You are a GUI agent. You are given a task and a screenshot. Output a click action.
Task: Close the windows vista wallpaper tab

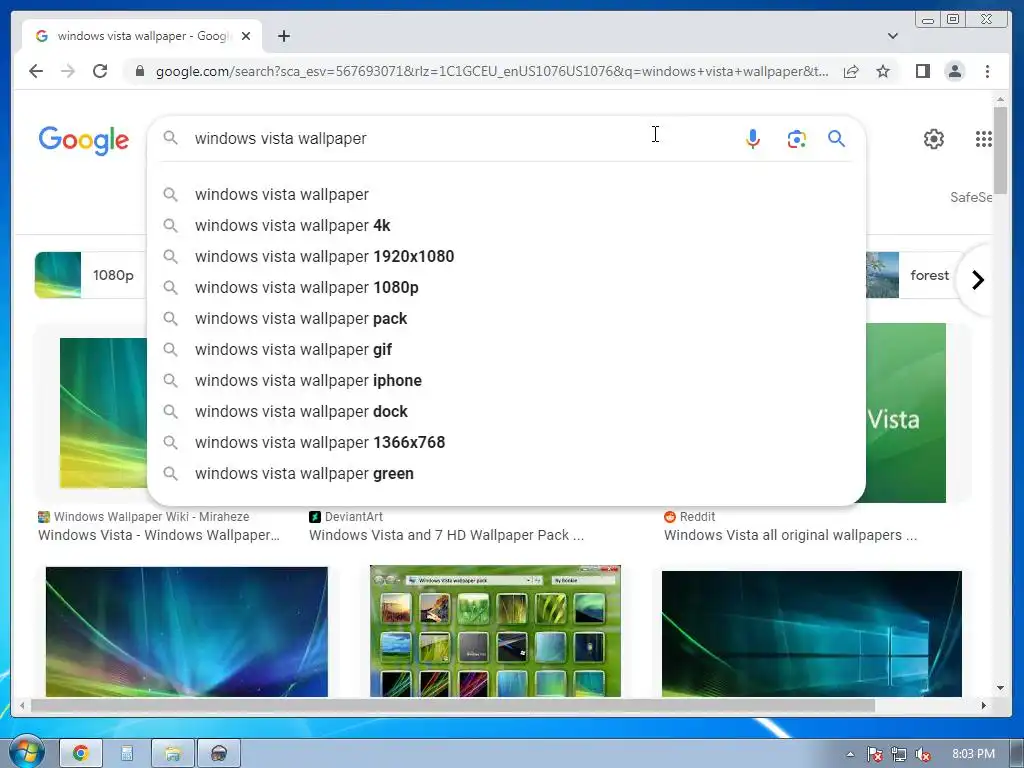[246, 36]
